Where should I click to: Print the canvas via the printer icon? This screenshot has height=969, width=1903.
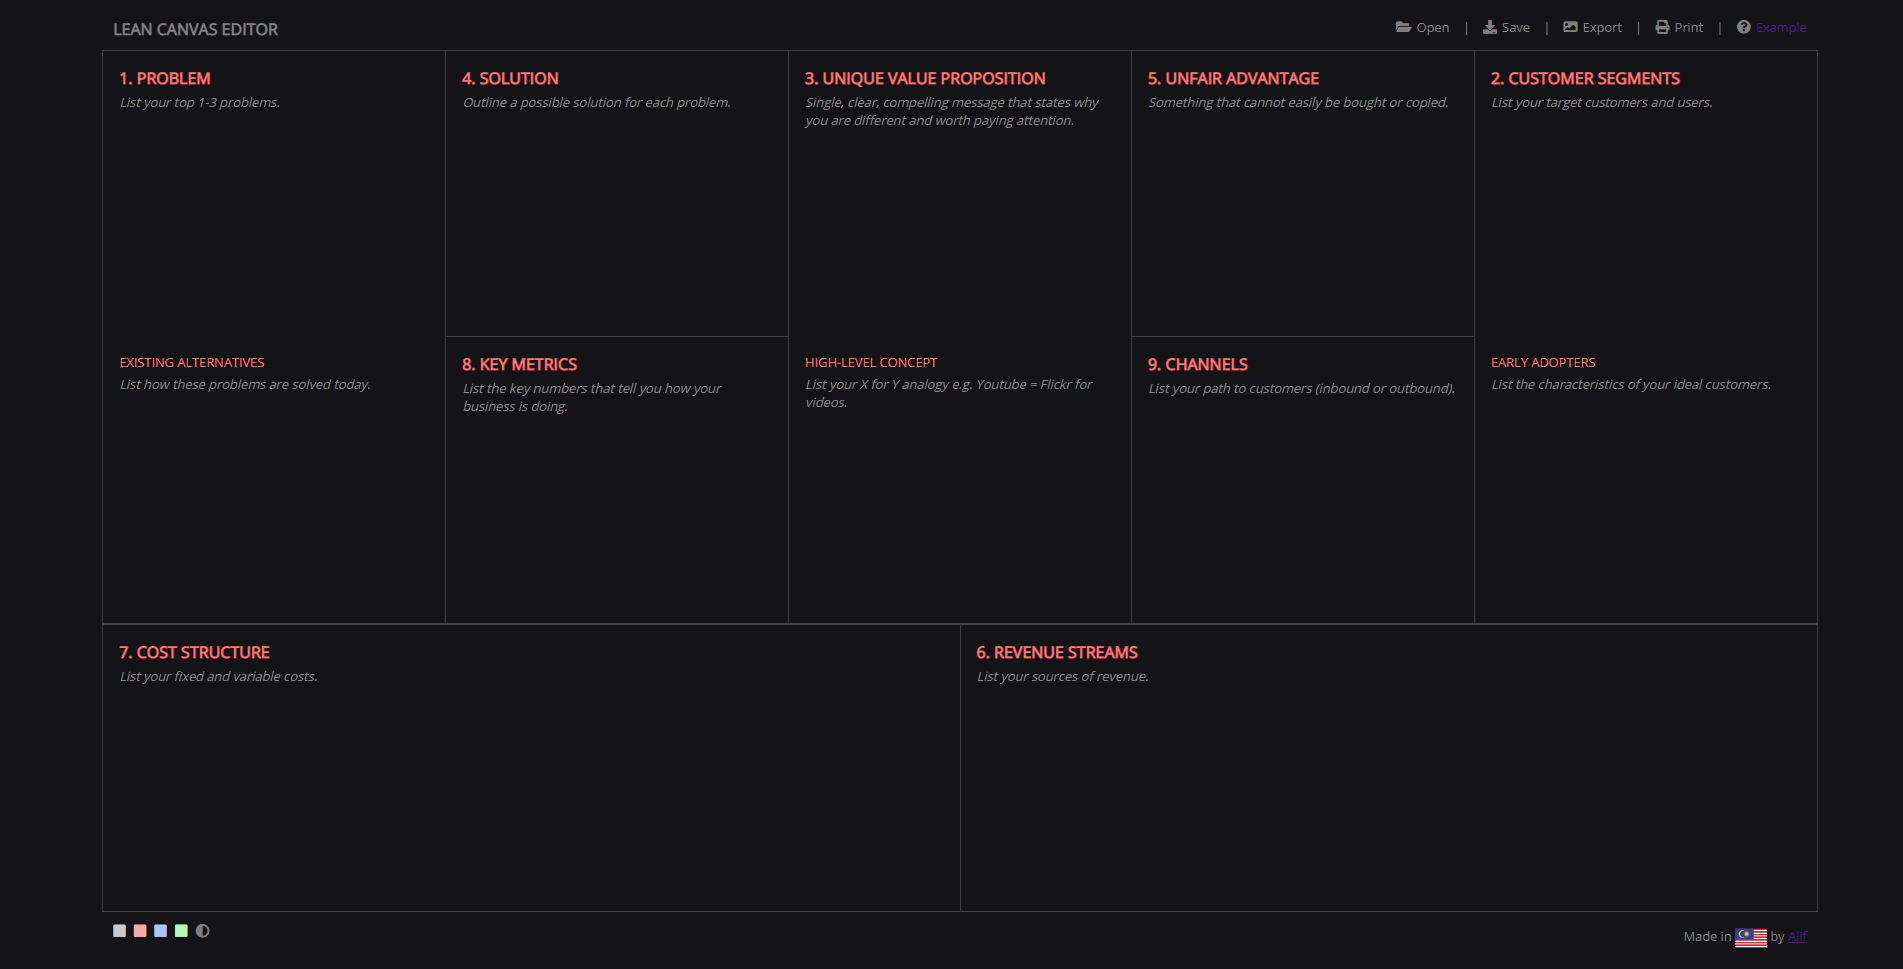coord(1660,27)
